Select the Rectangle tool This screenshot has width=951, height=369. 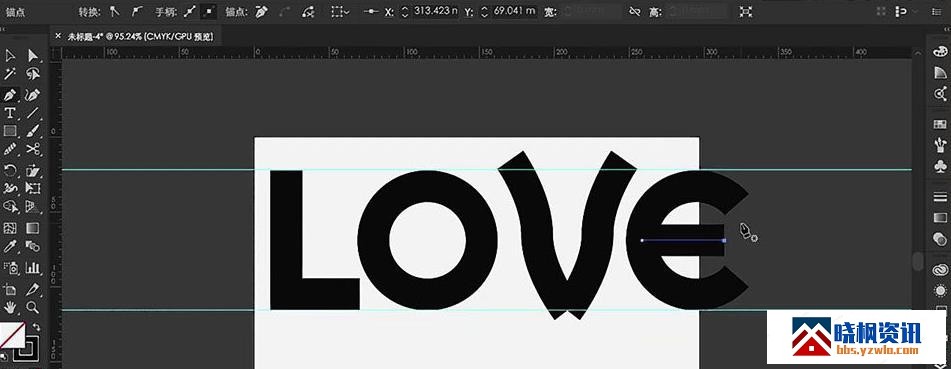10,131
